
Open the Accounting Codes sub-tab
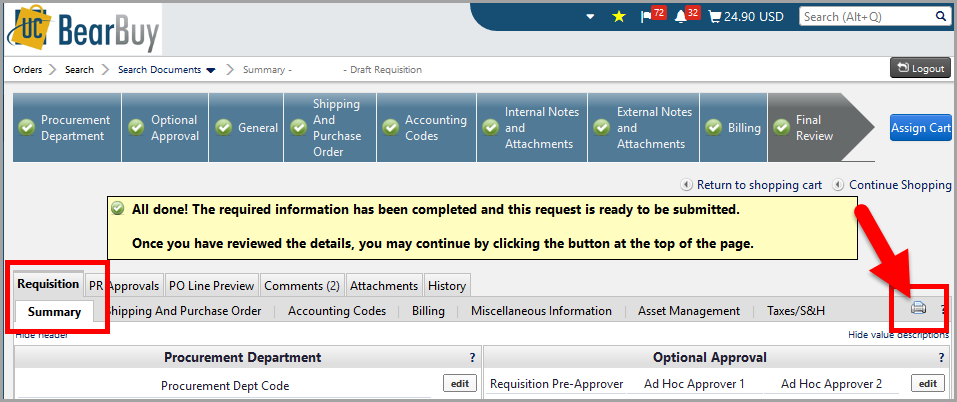coord(337,311)
